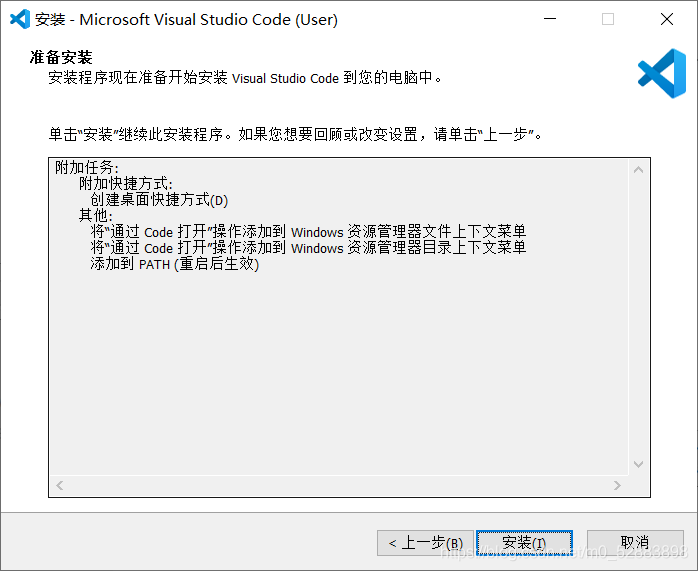Click the 安装(I) install button
The image size is (698, 571).
pyautogui.click(x=524, y=543)
